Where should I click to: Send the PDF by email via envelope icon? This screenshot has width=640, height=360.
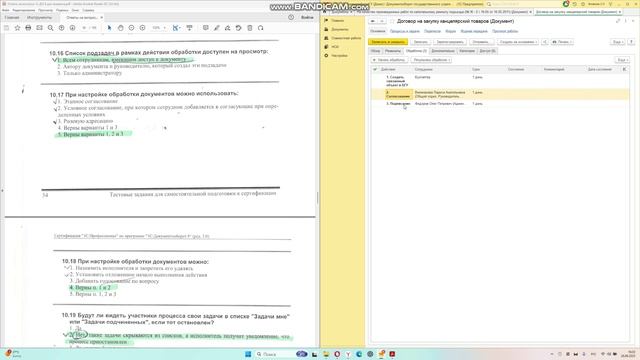39,28
